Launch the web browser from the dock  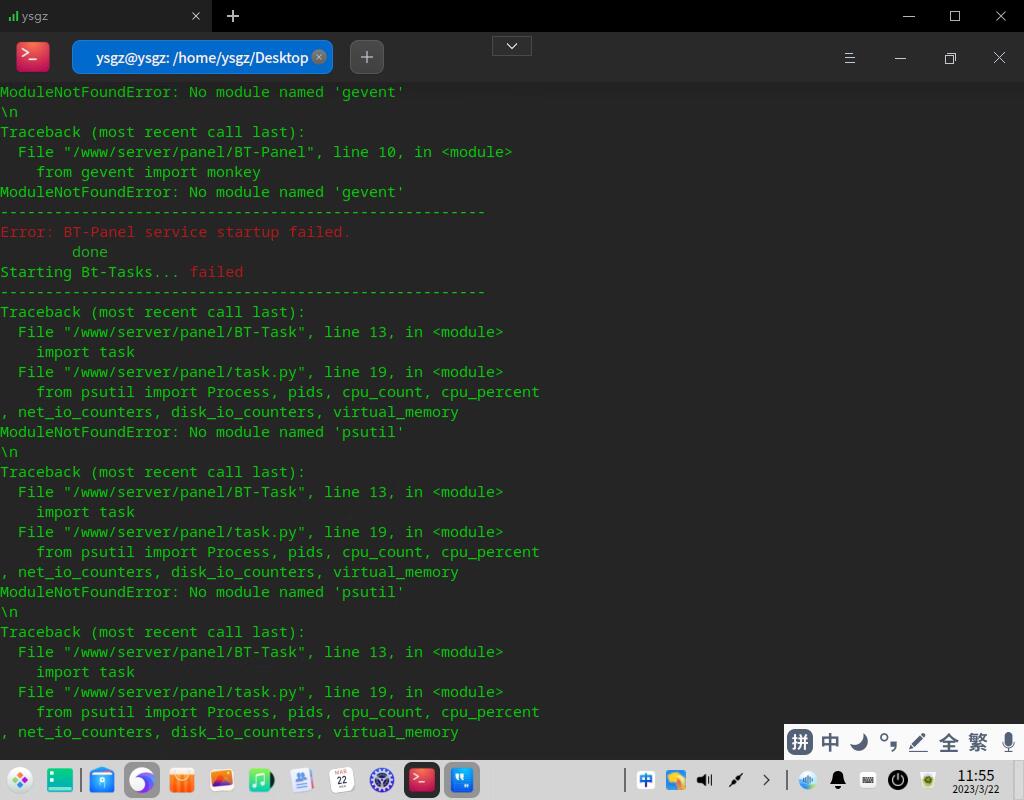[x=142, y=780]
